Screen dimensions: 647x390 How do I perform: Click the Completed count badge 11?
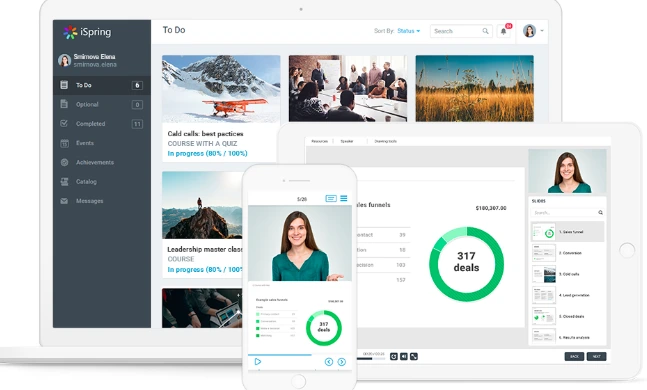(137, 124)
